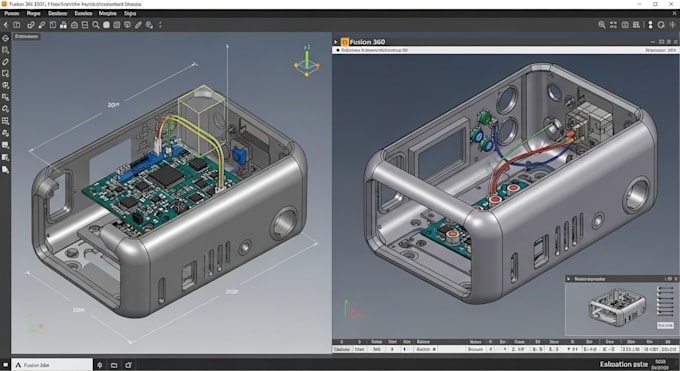
Task: Click the slanted pencil icon in the left sidebar
Action: (x=5, y=62)
